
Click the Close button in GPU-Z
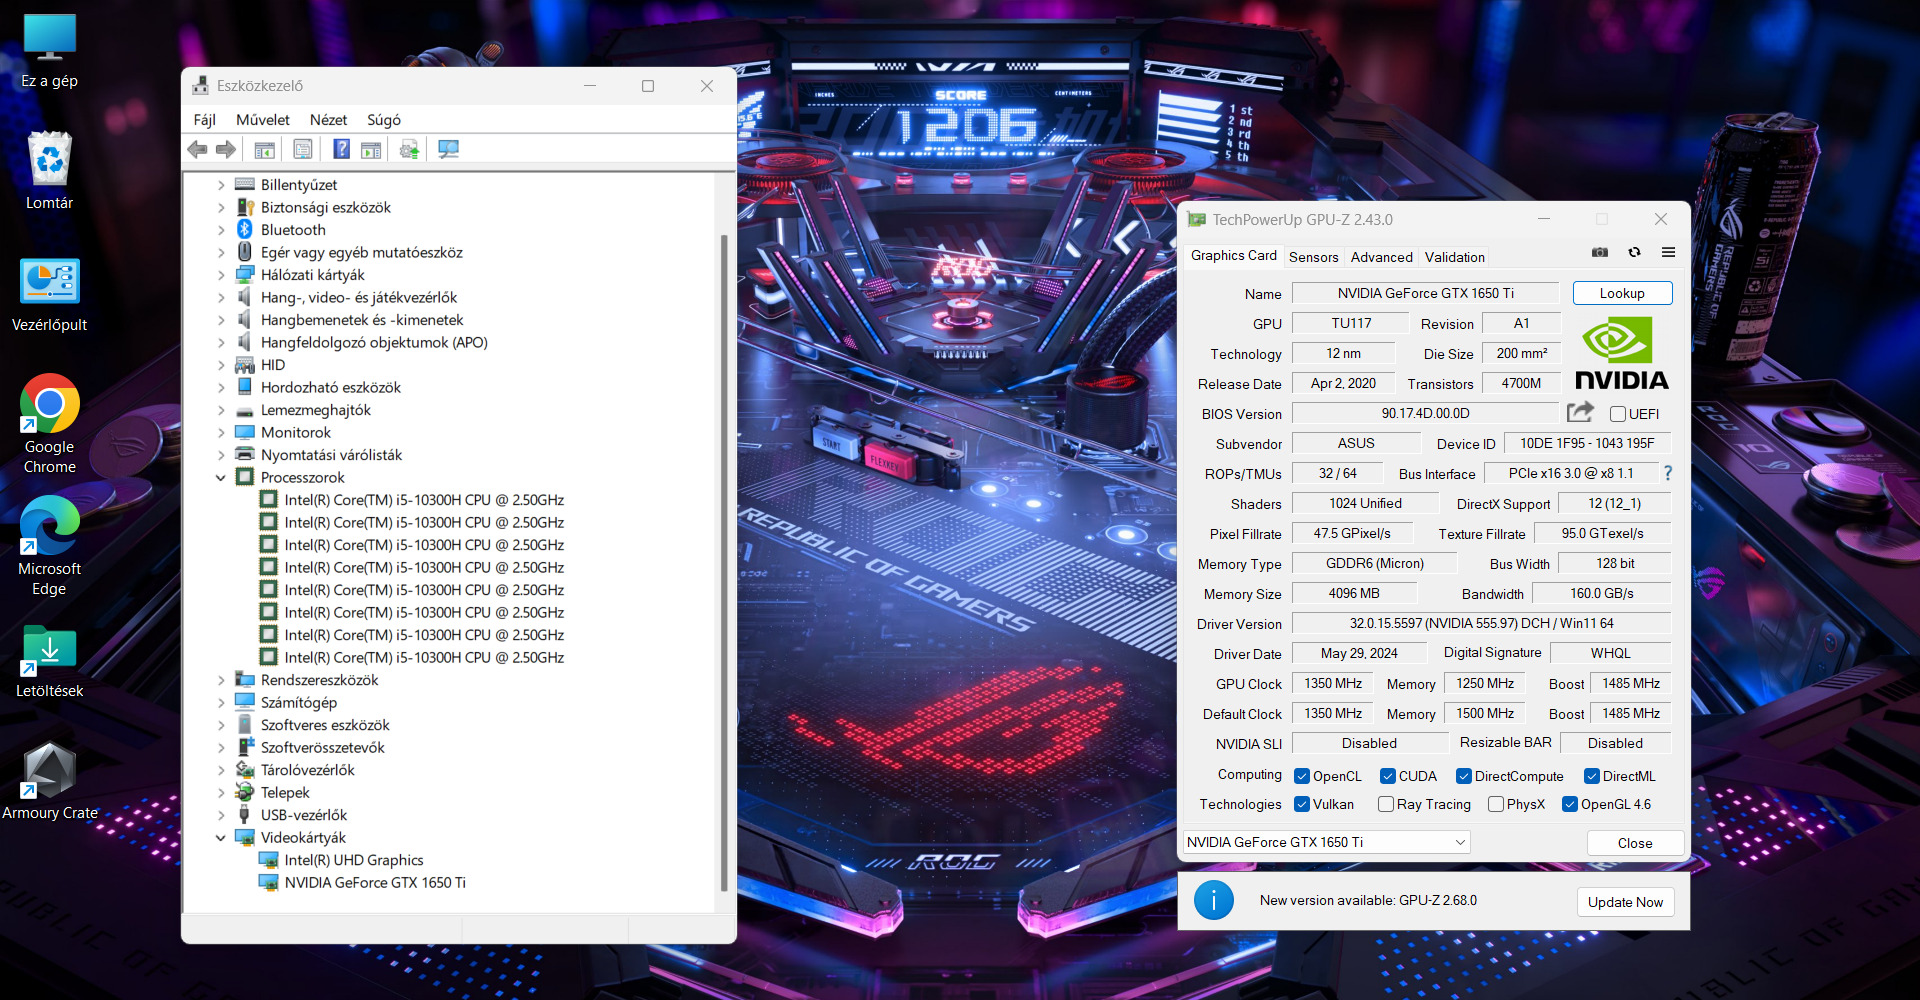[1635, 843]
